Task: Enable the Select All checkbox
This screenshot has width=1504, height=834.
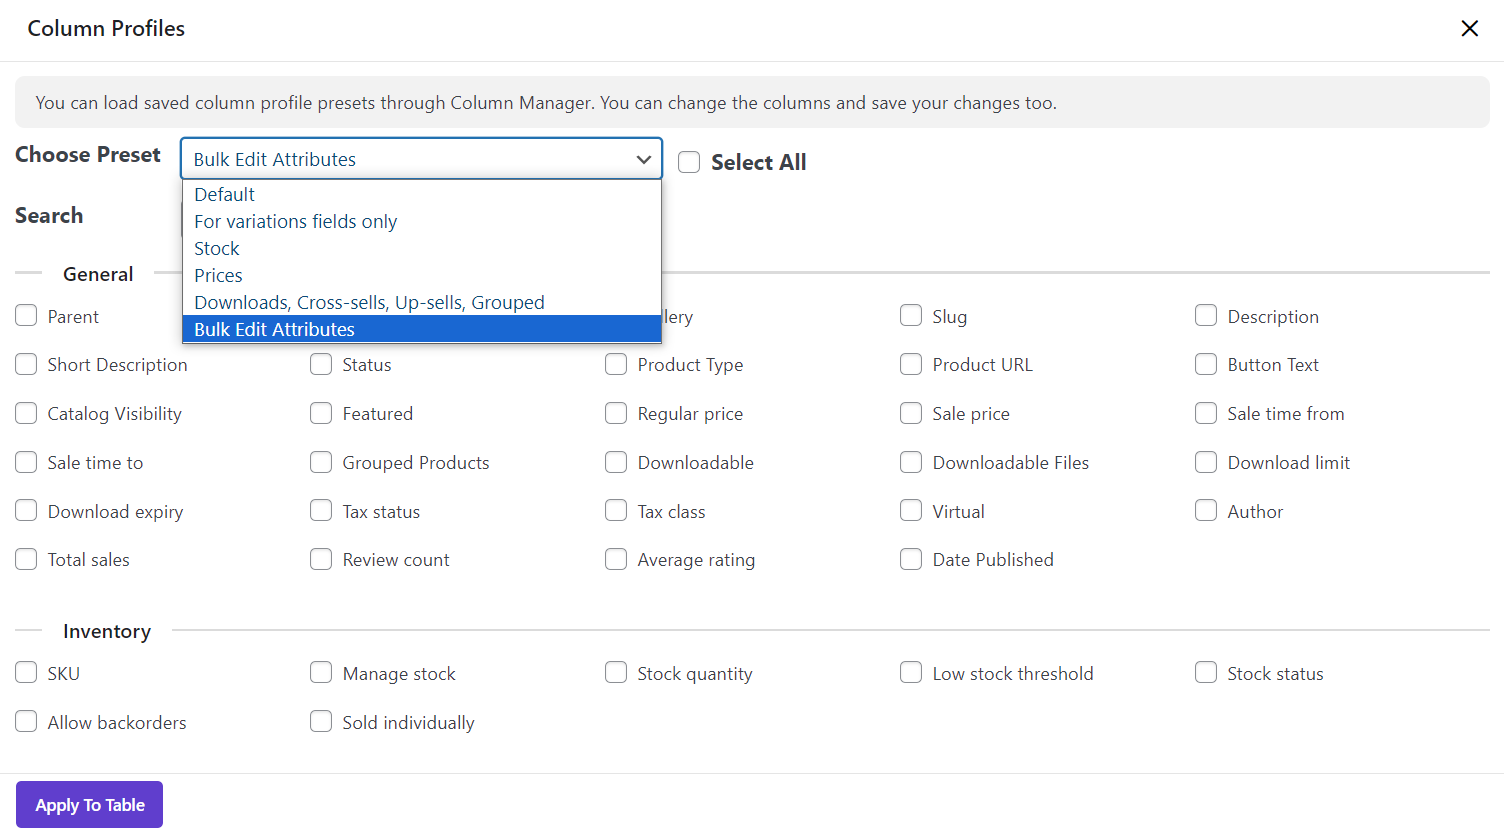Action: click(x=689, y=162)
